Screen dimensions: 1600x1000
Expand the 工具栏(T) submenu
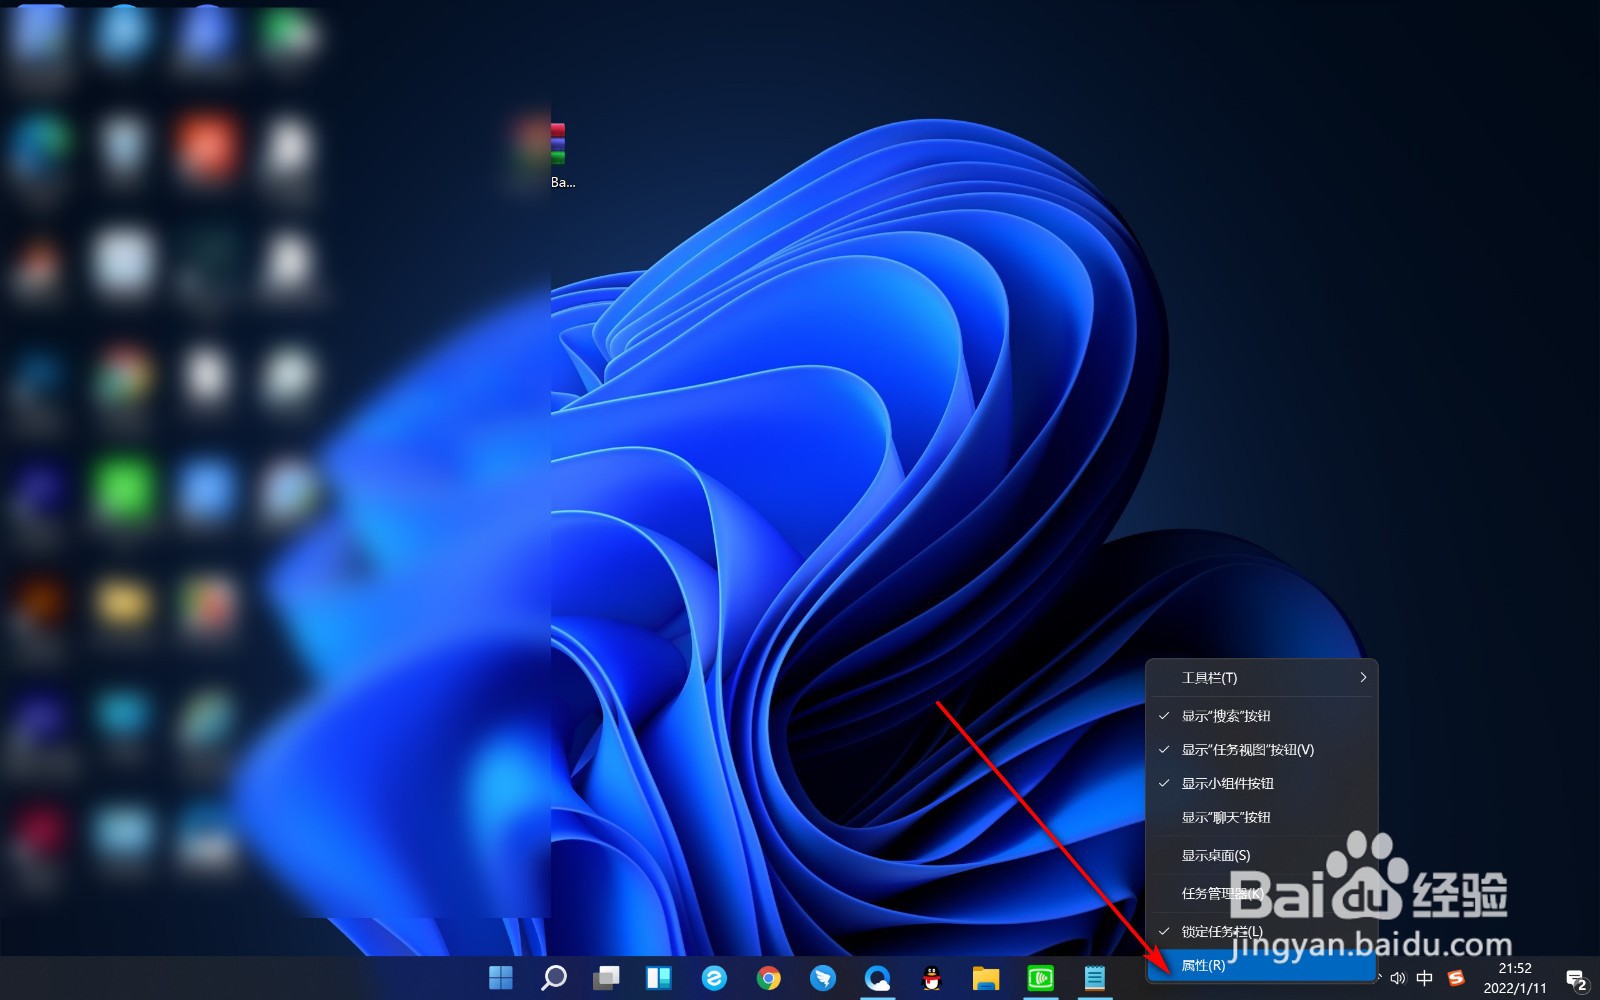(1262, 678)
